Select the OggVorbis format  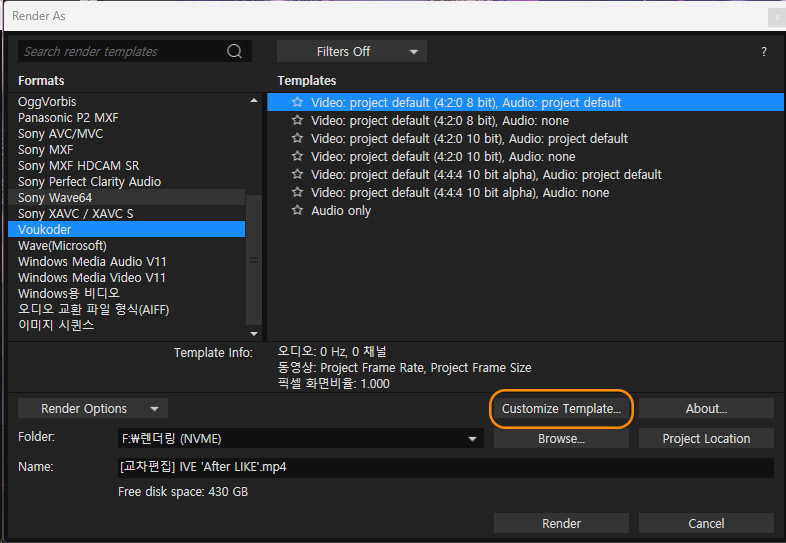(x=126, y=102)
